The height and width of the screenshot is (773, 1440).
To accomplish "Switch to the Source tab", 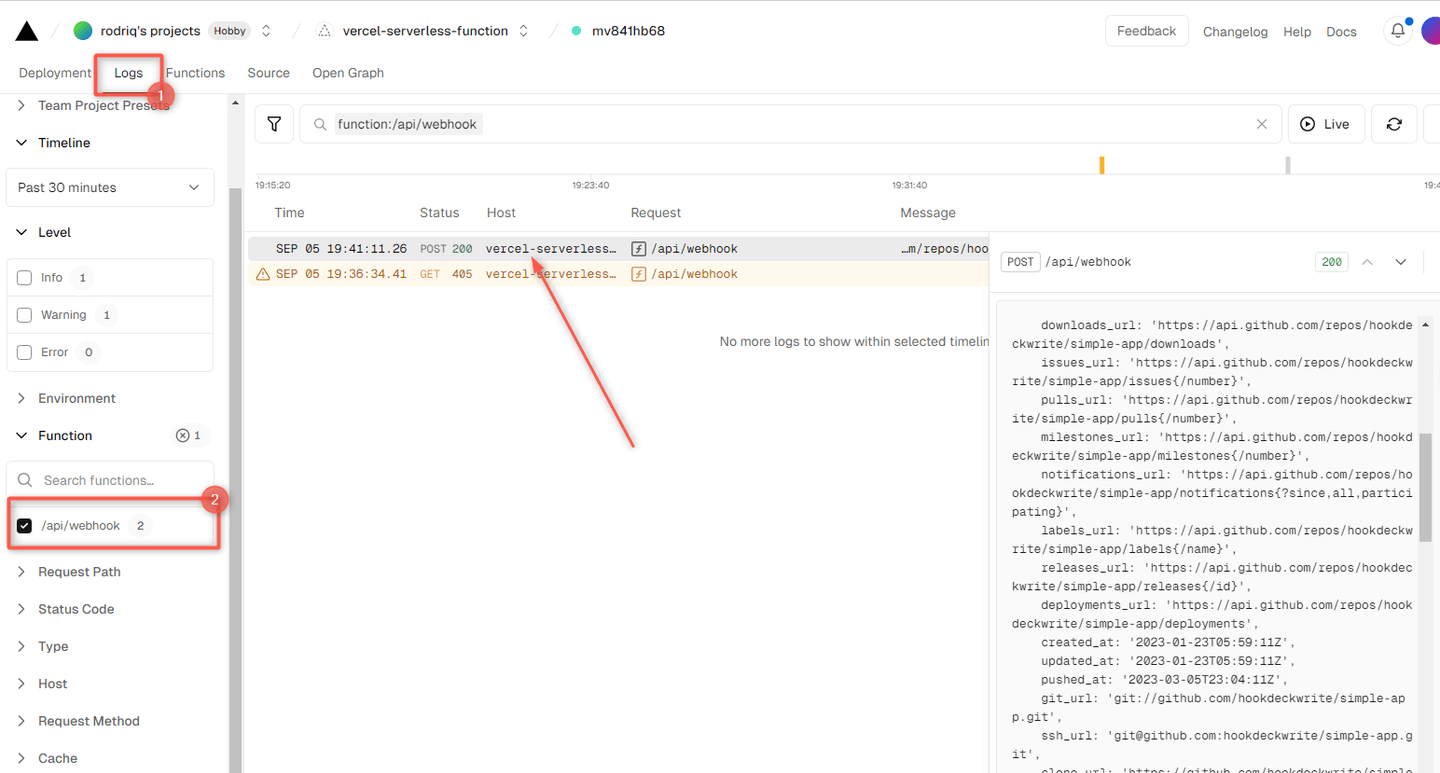I will coord(268,73).
